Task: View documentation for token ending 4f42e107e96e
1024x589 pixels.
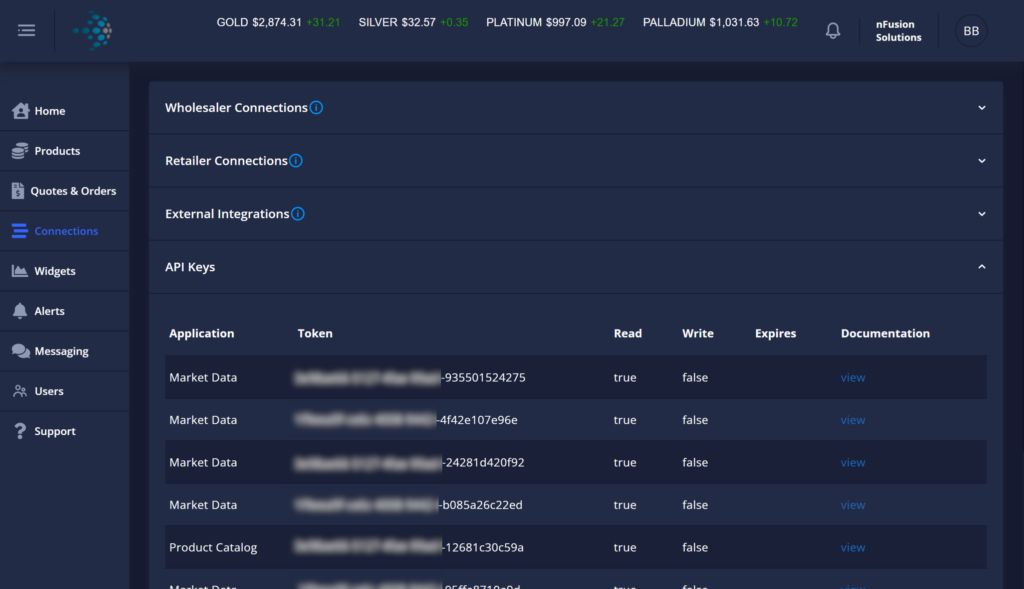Action: click(852, 420)
